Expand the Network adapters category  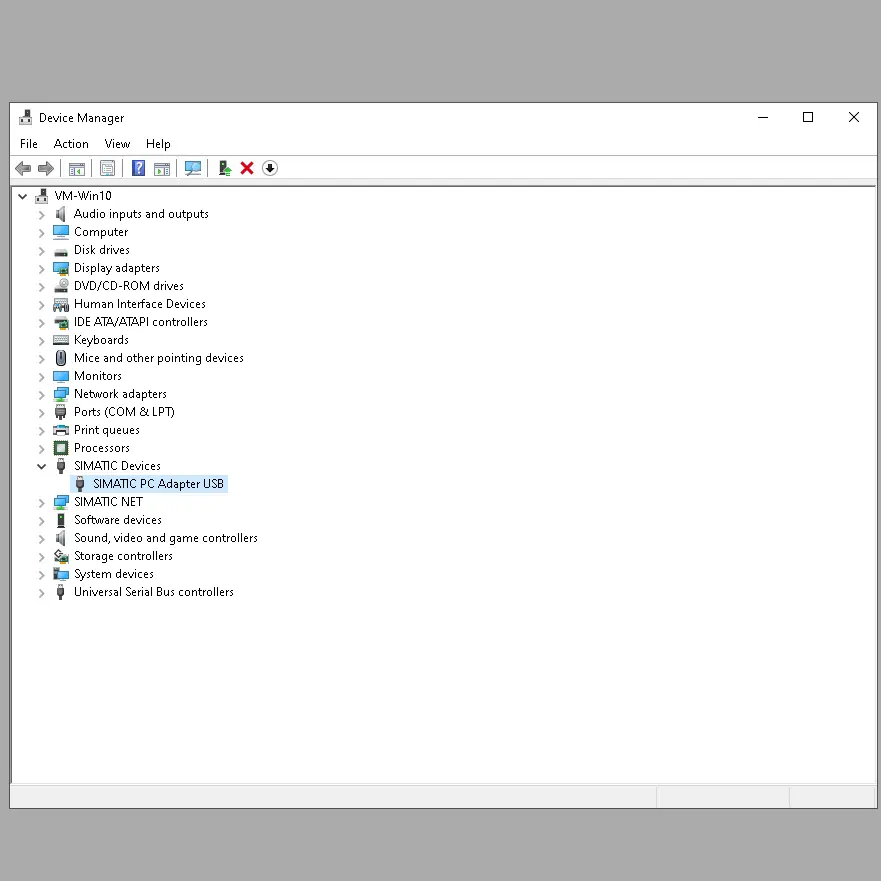(x=41, y=394)
